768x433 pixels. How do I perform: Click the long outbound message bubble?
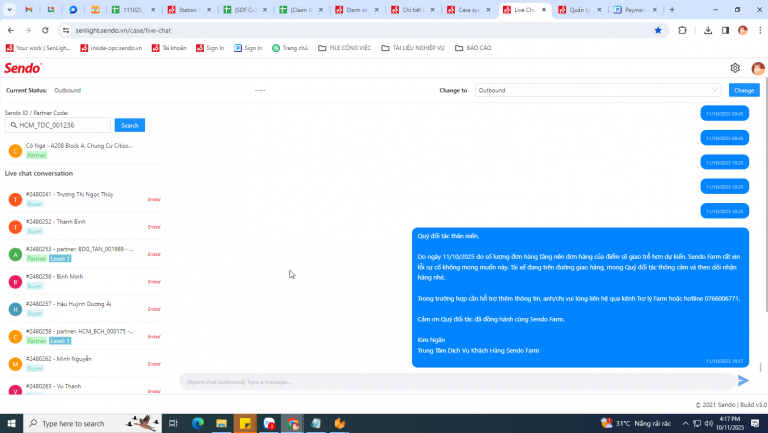[x=580, y=297]
